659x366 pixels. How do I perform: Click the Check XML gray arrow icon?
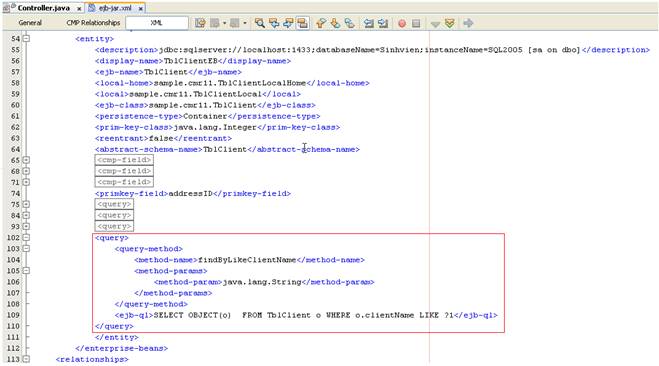[x=435, y=24]
